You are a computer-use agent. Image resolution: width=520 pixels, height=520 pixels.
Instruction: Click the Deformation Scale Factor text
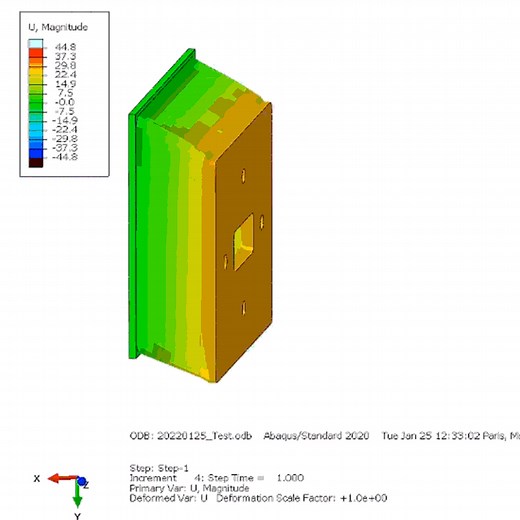tap(302, 498)
